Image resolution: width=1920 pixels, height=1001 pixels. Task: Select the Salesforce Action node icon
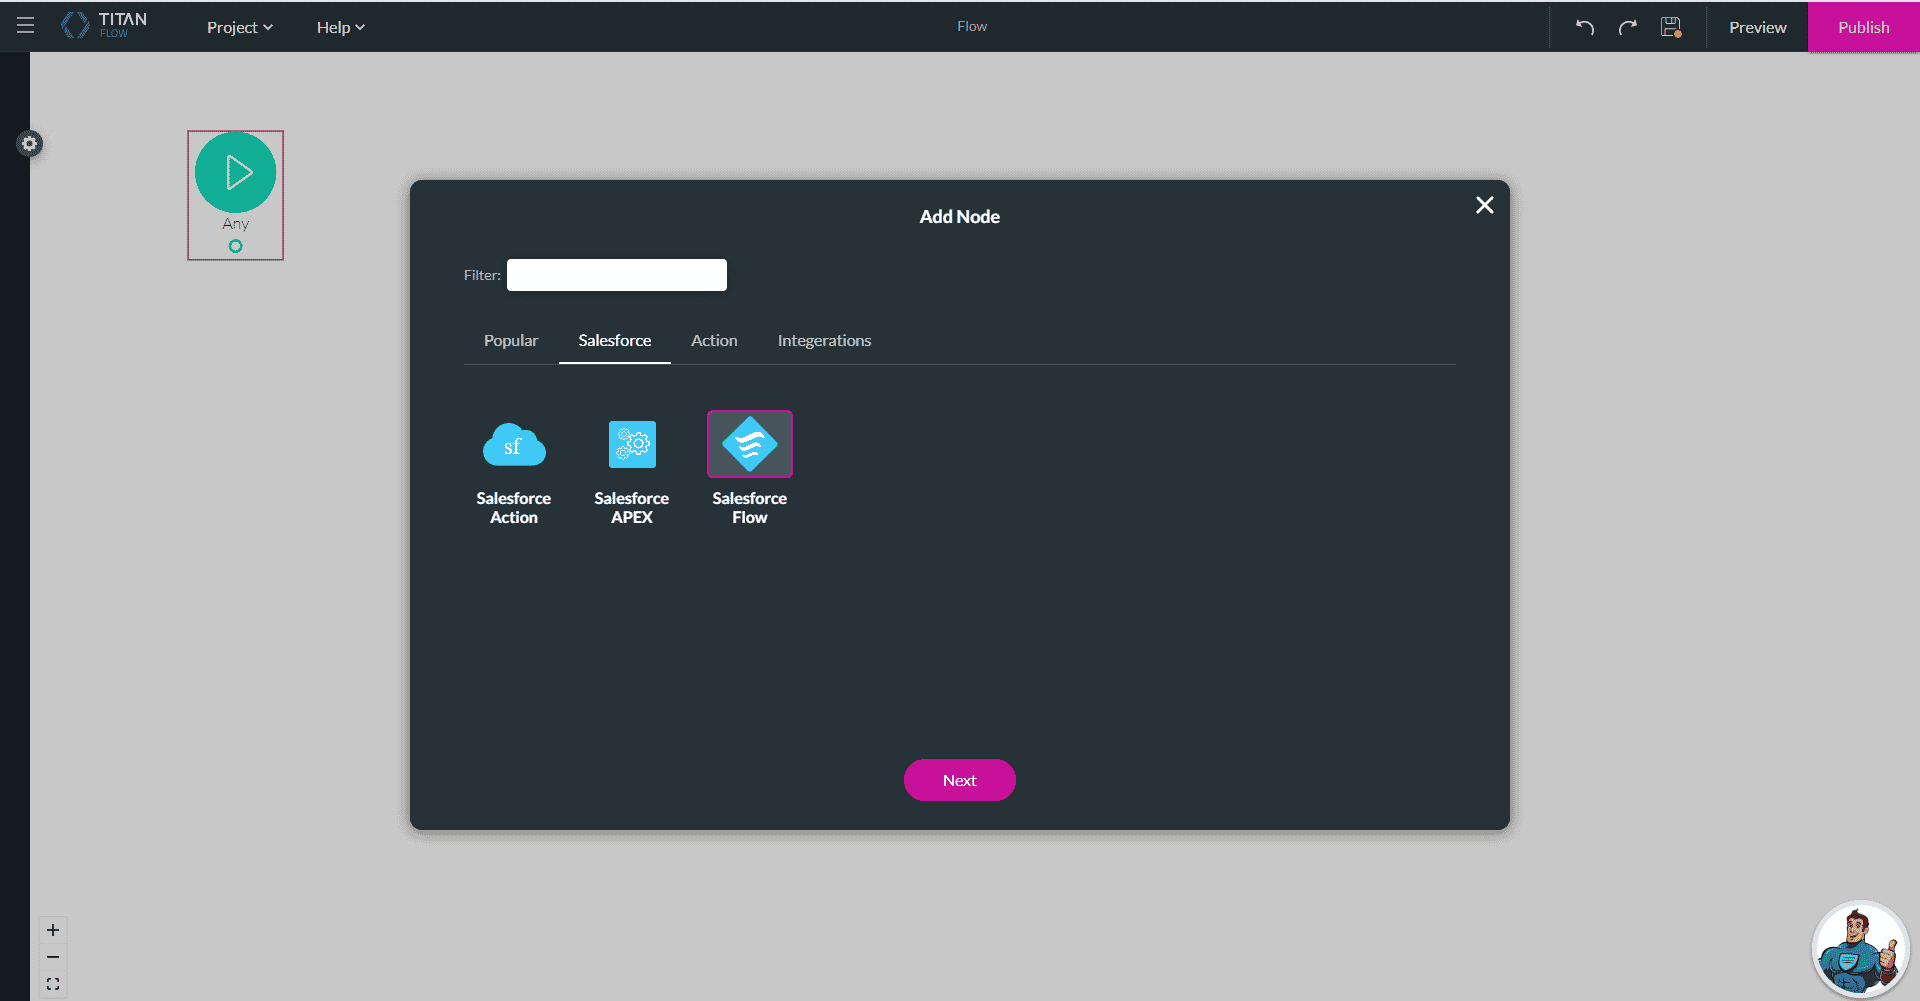514,444
